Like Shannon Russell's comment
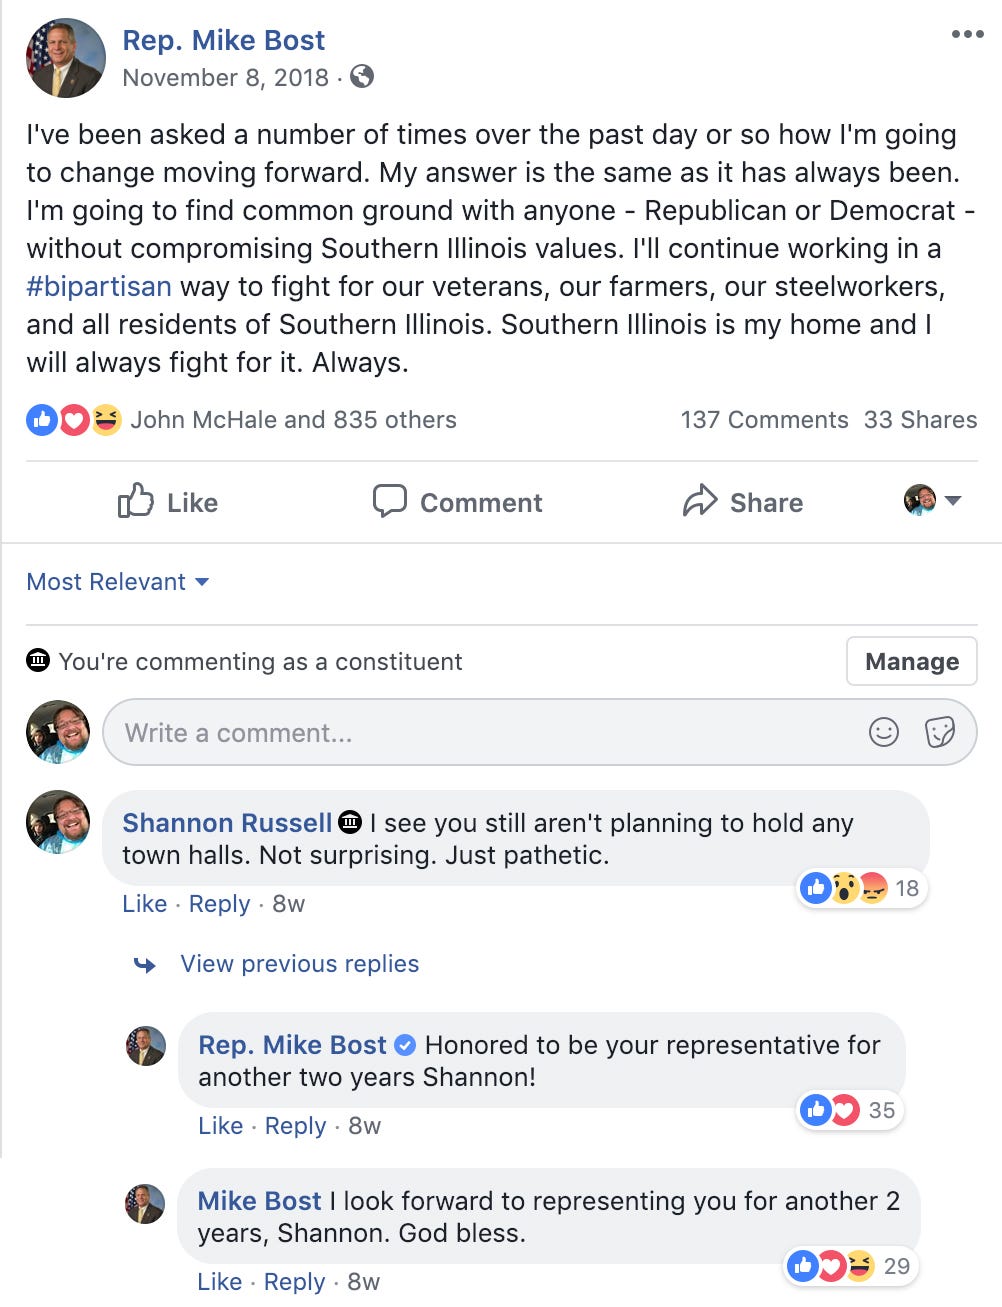The image size is (1002, 1307). pyautogui.click(x=144, y=904)
